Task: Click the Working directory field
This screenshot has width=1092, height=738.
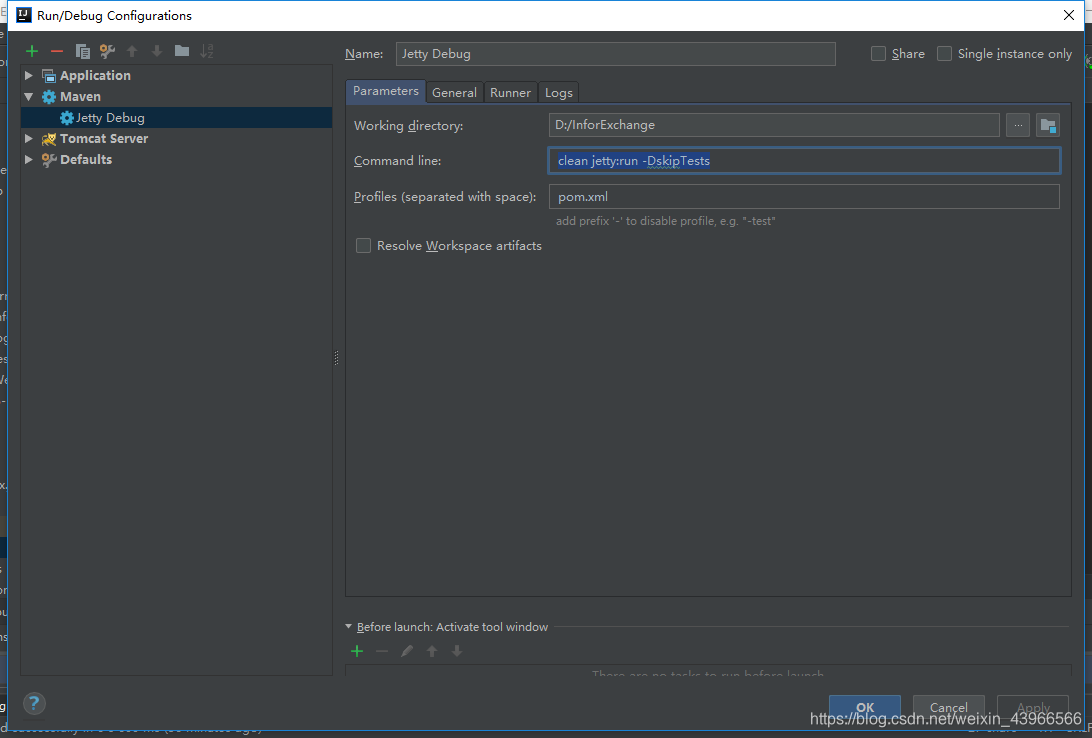Action: pyautogui.click(x=774, y=125)
